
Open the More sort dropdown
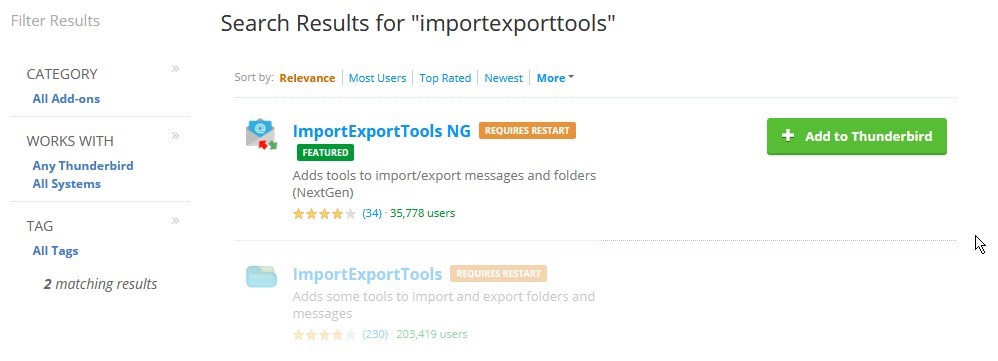(555, 78)
